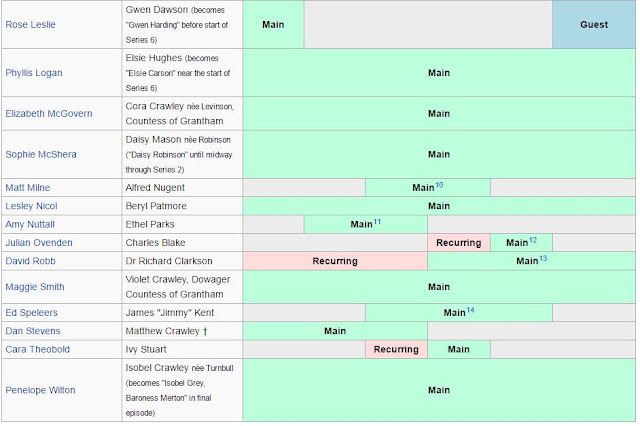640x426 pixels.
Task: Open the Rose Leslie actor link
Action: (30, 24)
